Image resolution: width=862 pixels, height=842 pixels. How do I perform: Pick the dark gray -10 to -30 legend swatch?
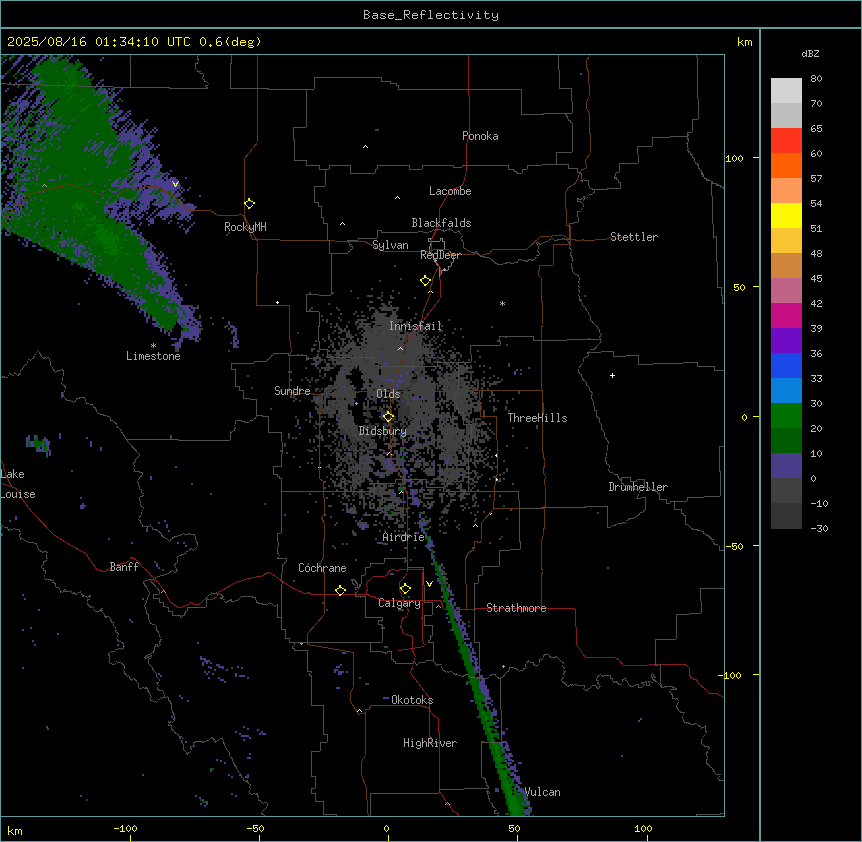click(x=786, y=516)
